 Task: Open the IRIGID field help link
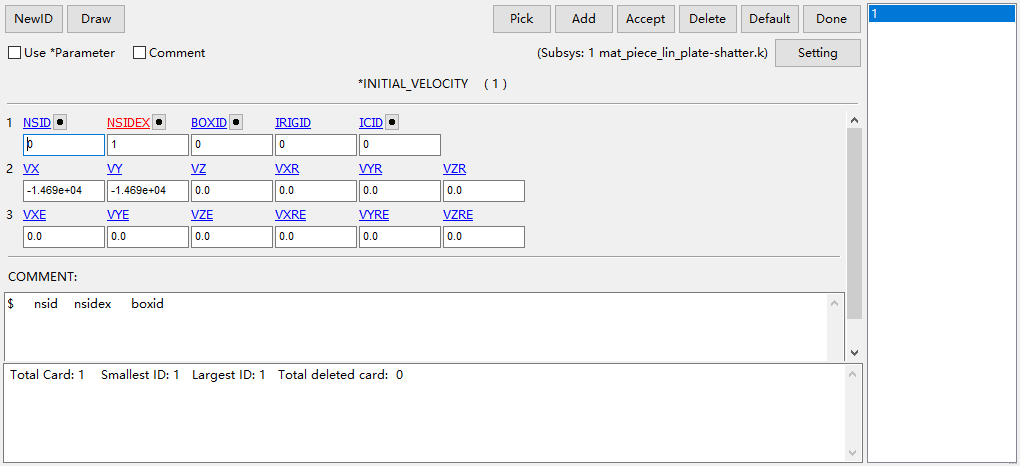tap(293, 122)
